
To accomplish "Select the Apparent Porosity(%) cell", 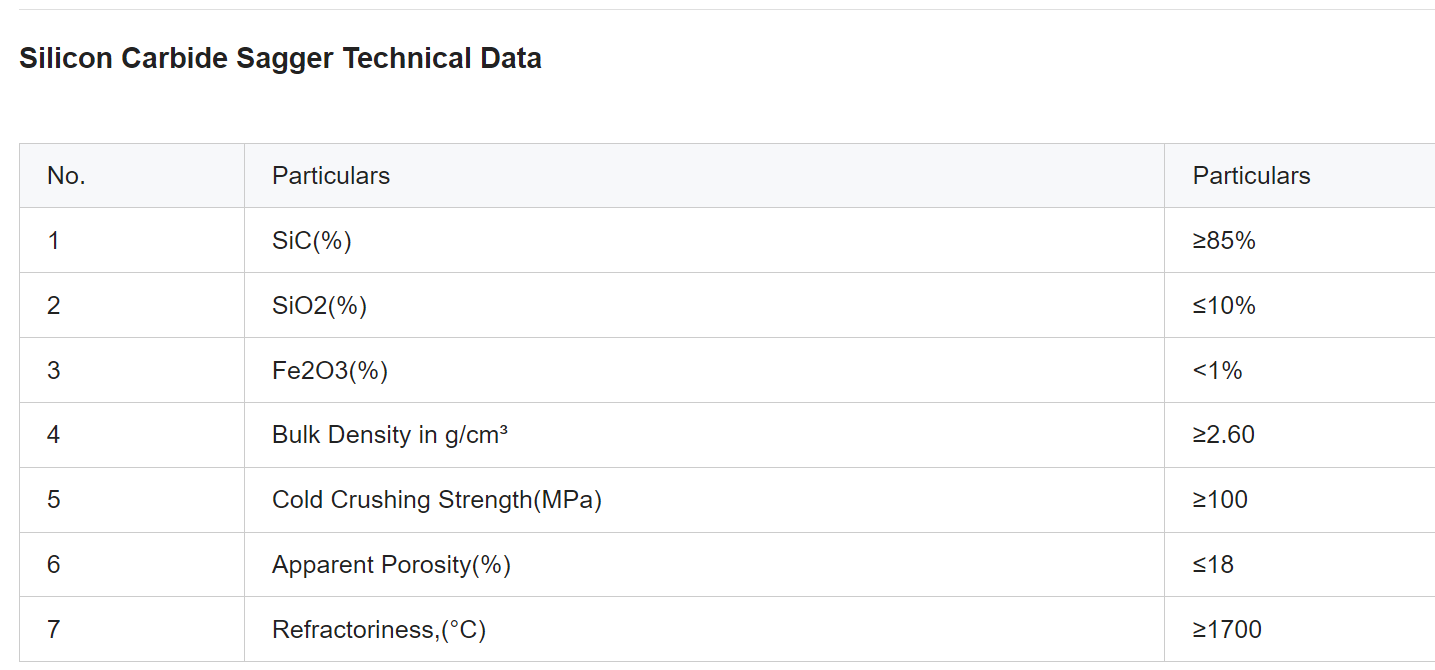I will [704, 565].
